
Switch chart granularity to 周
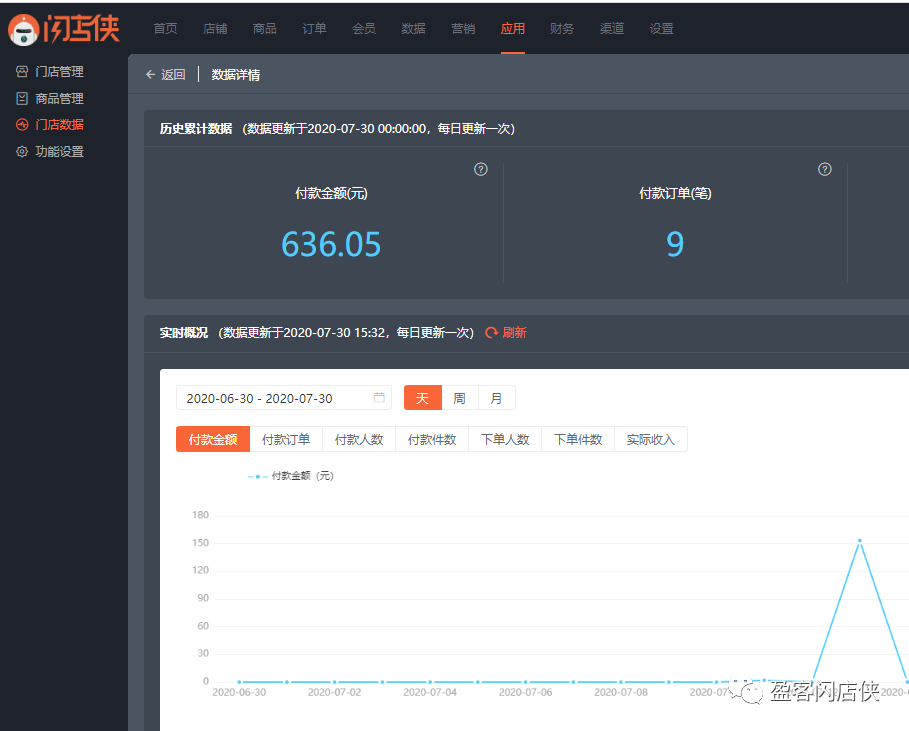(459, 398)
